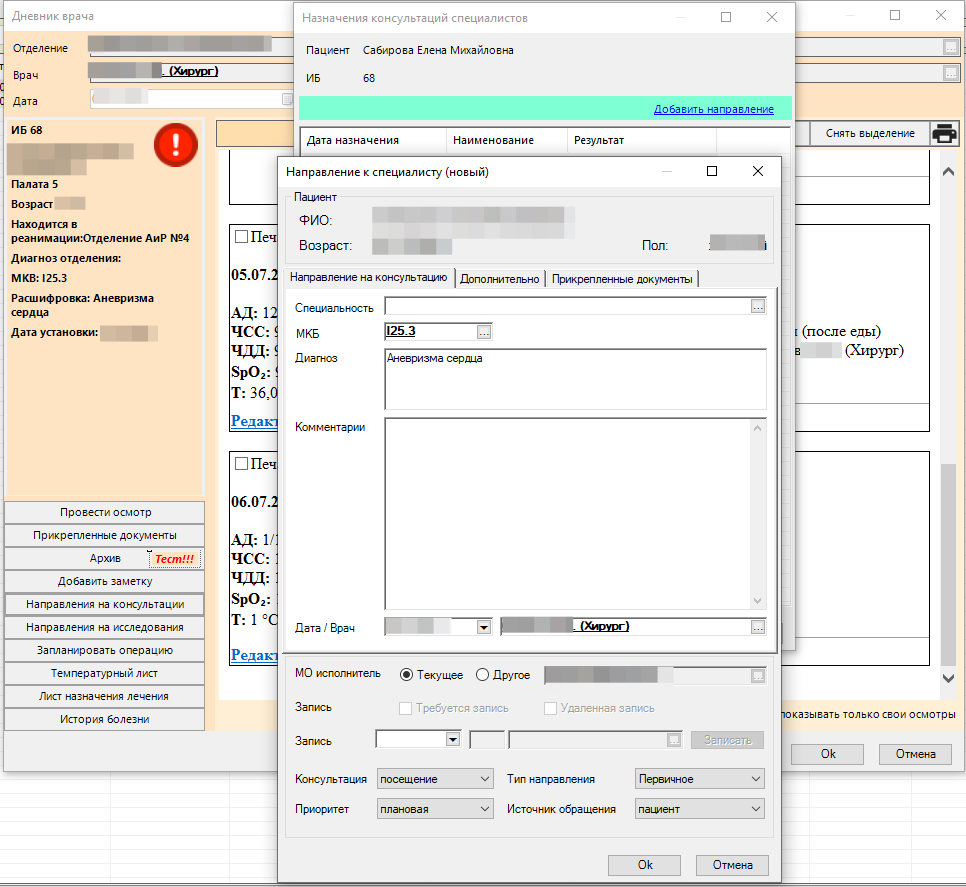
Task: Open История болезни
Action: (x=105, y=719)
